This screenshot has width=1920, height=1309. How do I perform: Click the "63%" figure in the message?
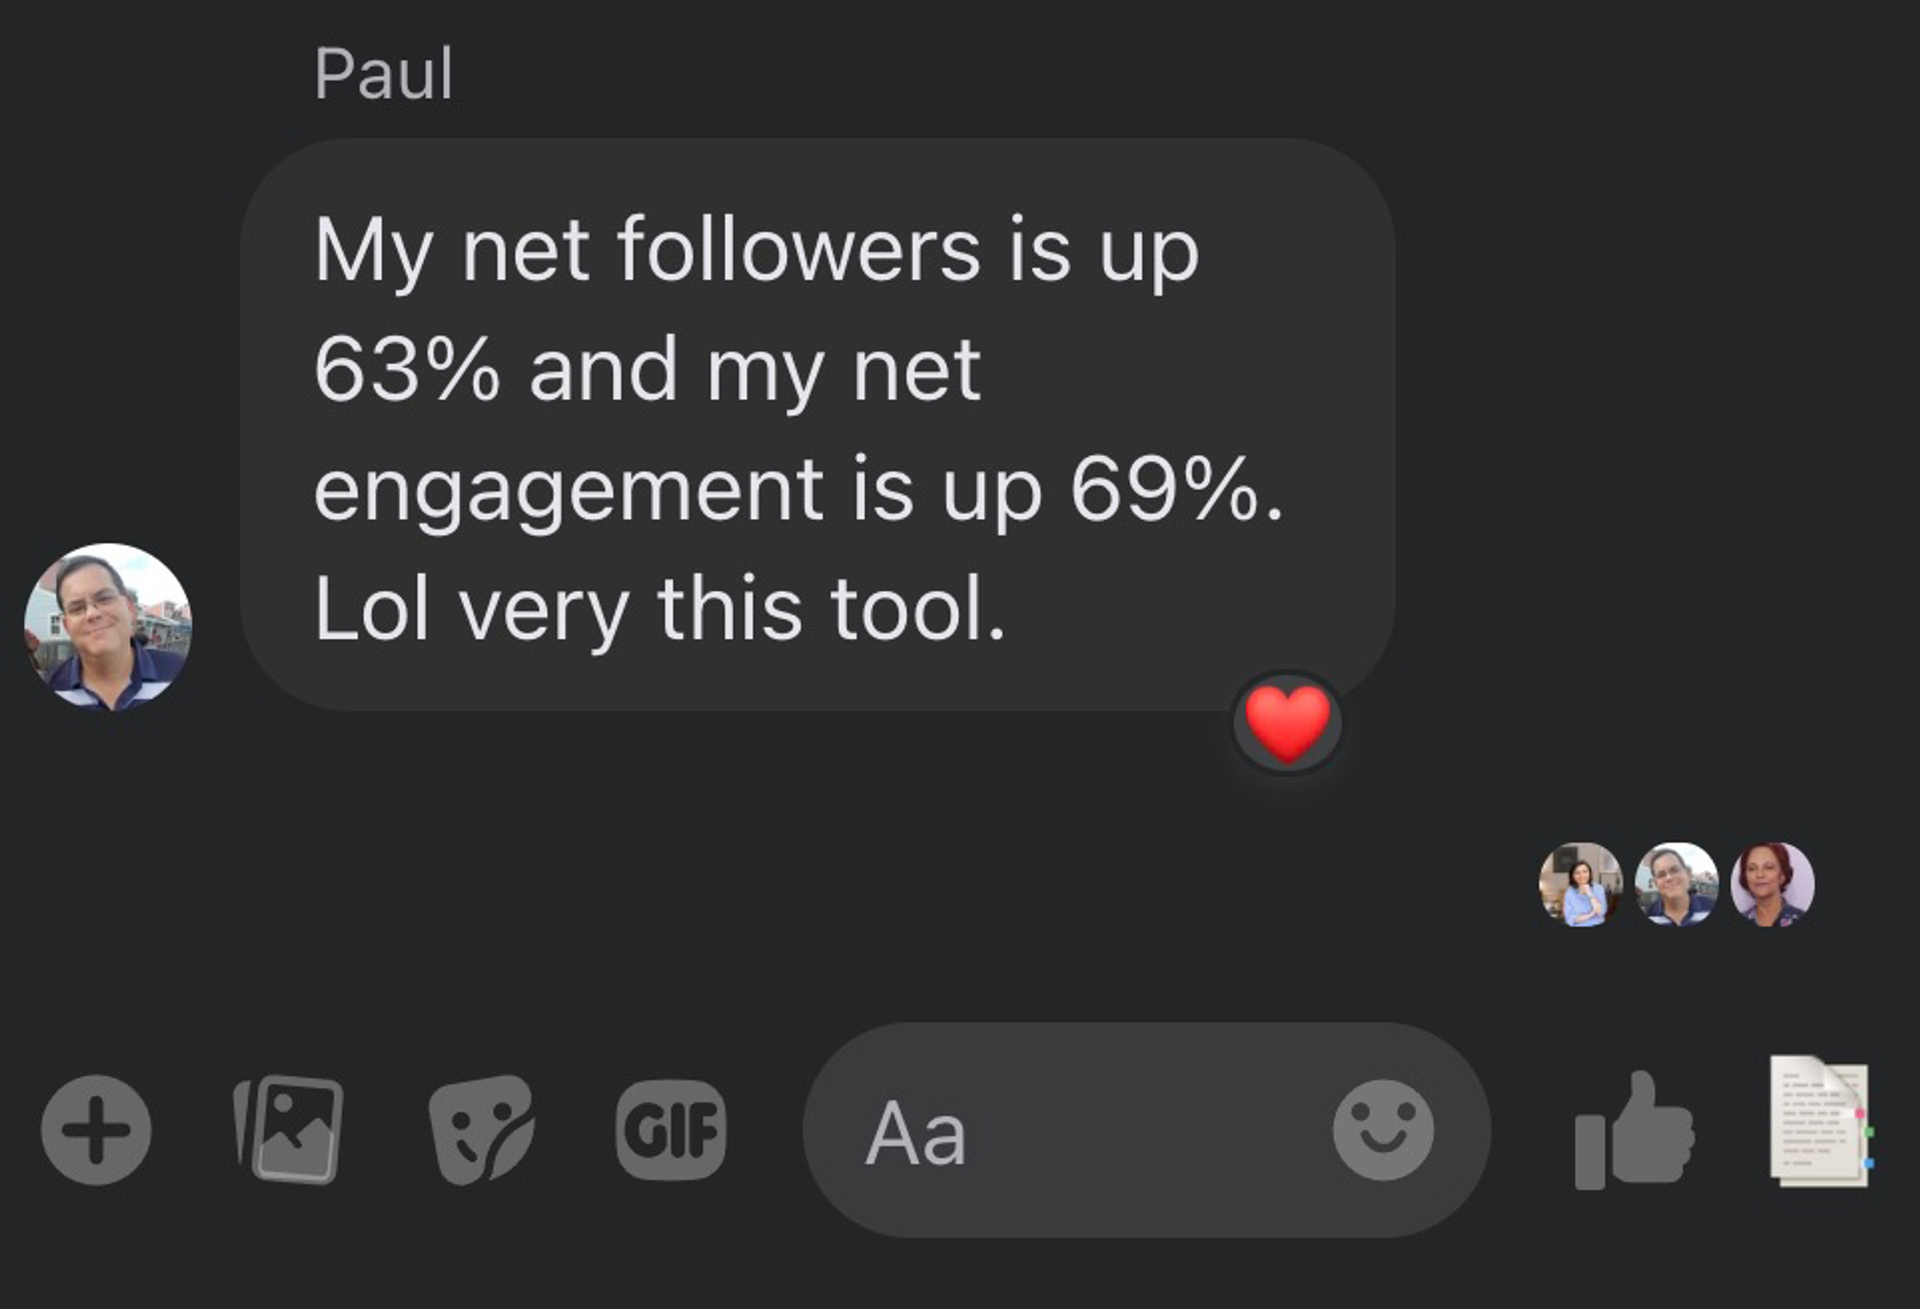click(406, 370)
